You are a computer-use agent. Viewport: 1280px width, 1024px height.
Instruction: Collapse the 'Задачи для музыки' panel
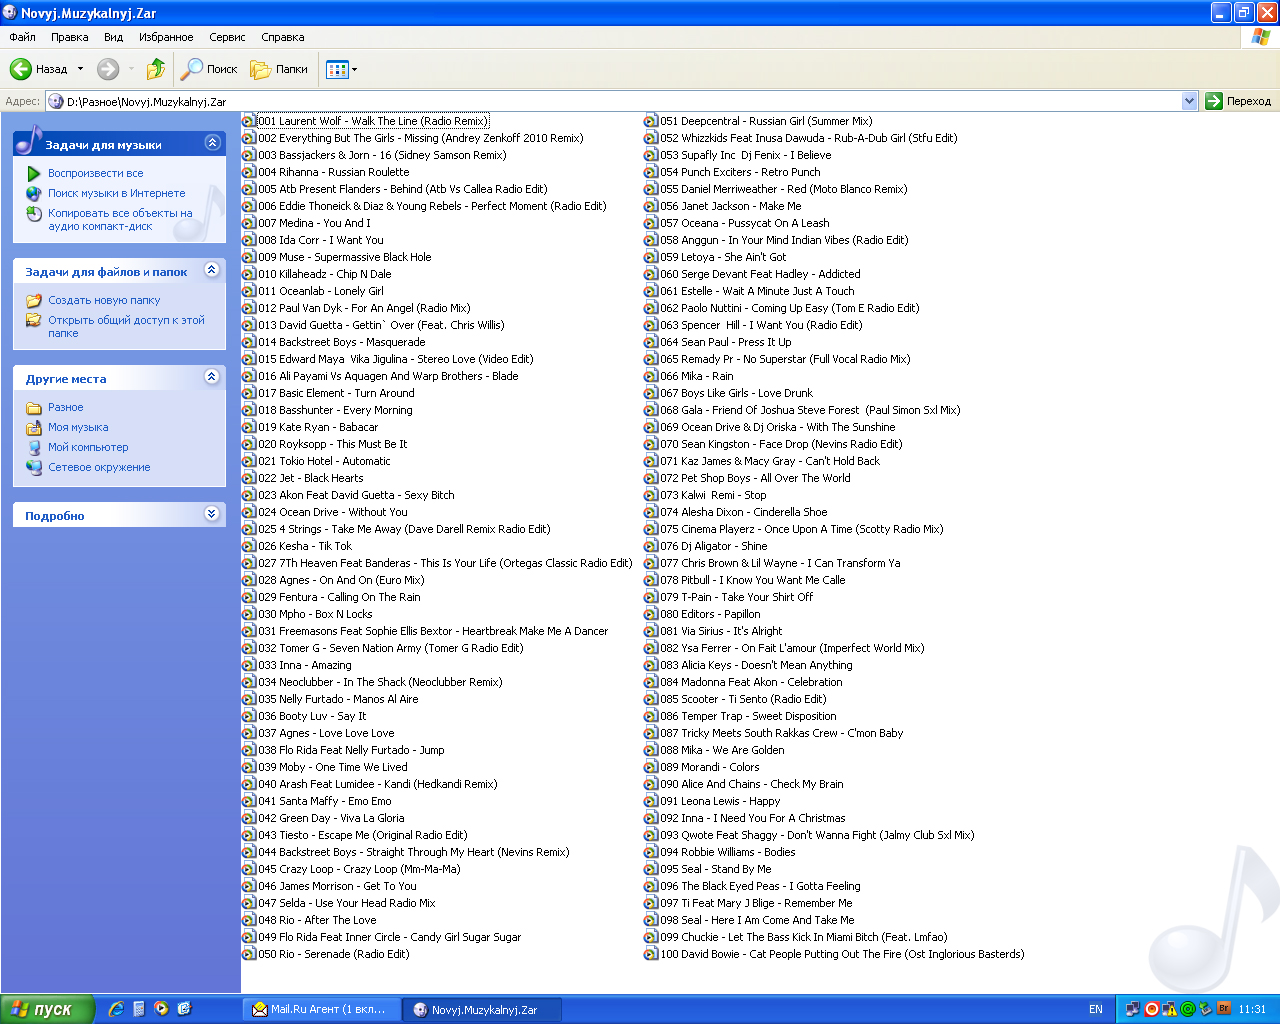pos(212,143)
